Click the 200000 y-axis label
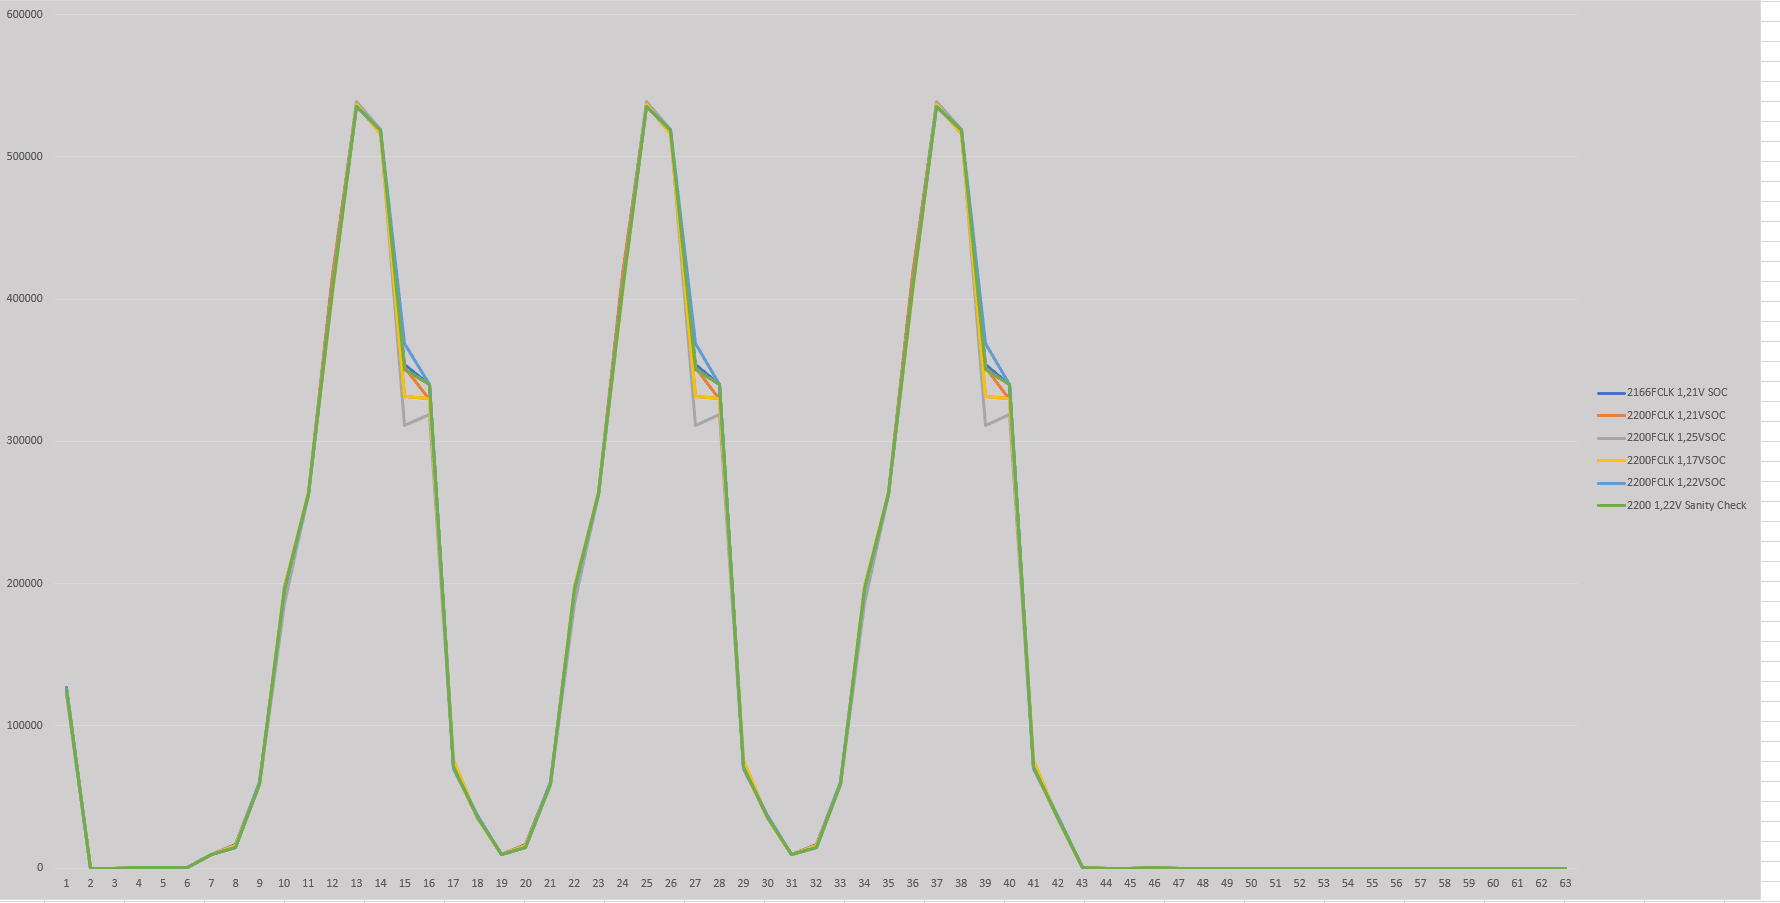Image resolution: width=1780 pixels, height=903 pixels. click(x=25, y=583)
